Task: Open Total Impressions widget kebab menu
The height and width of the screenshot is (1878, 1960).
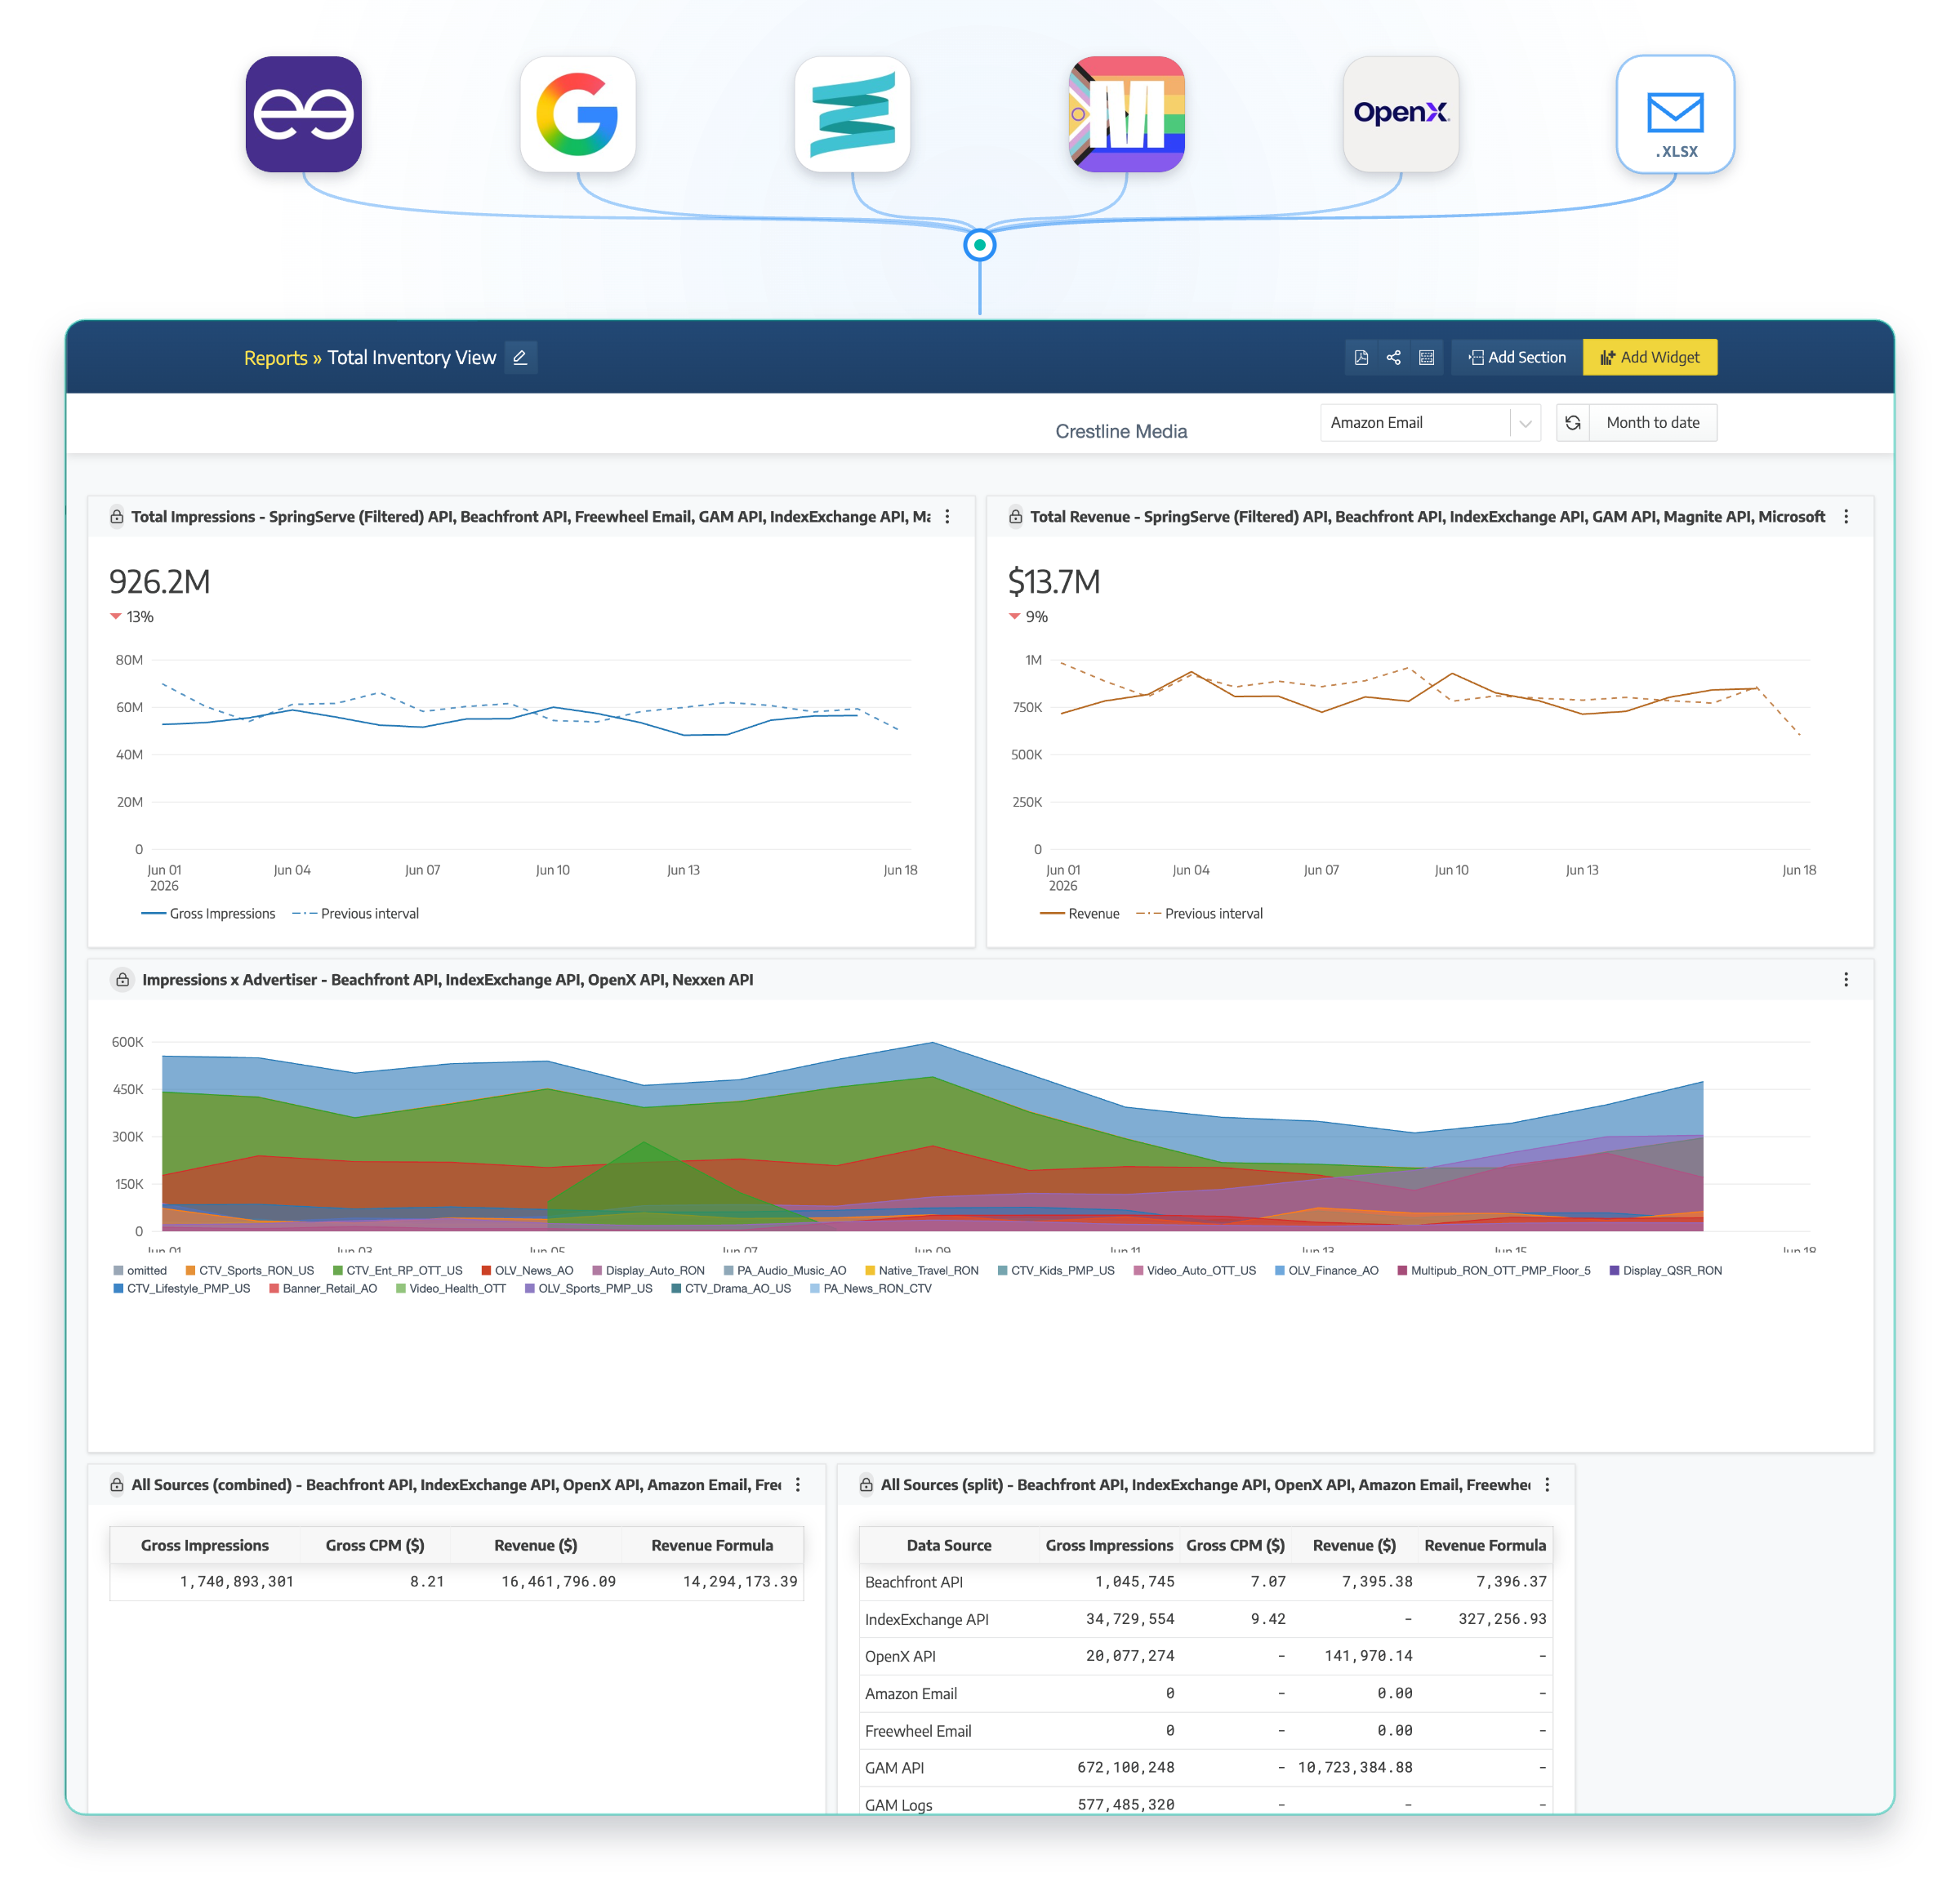Action: pos(947,517)
